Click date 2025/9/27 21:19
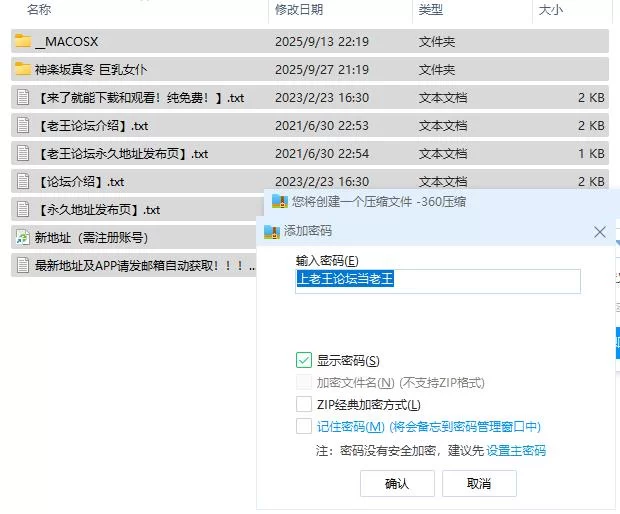 322,70
